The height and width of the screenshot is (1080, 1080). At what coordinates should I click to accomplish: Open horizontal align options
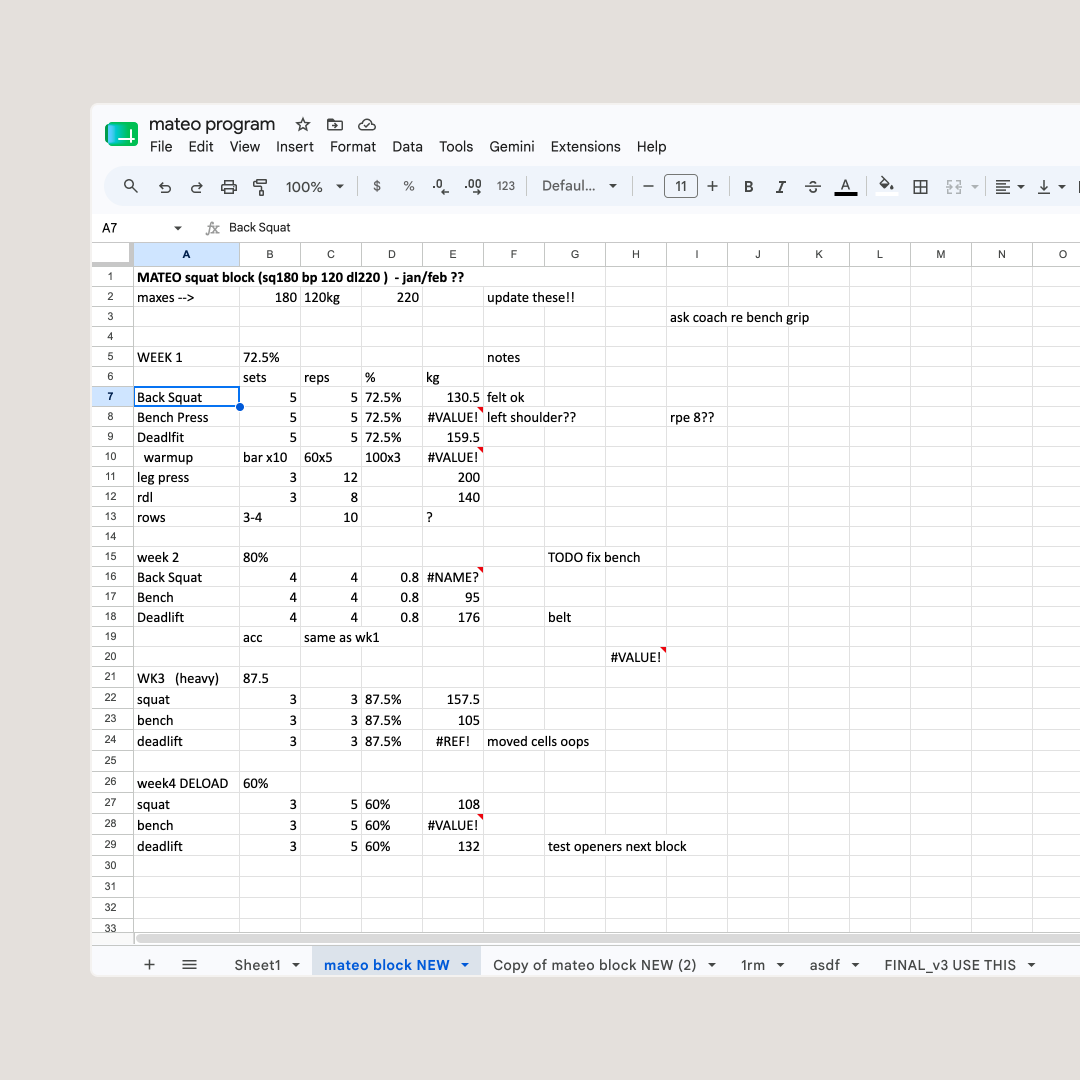click(1010, 186)
